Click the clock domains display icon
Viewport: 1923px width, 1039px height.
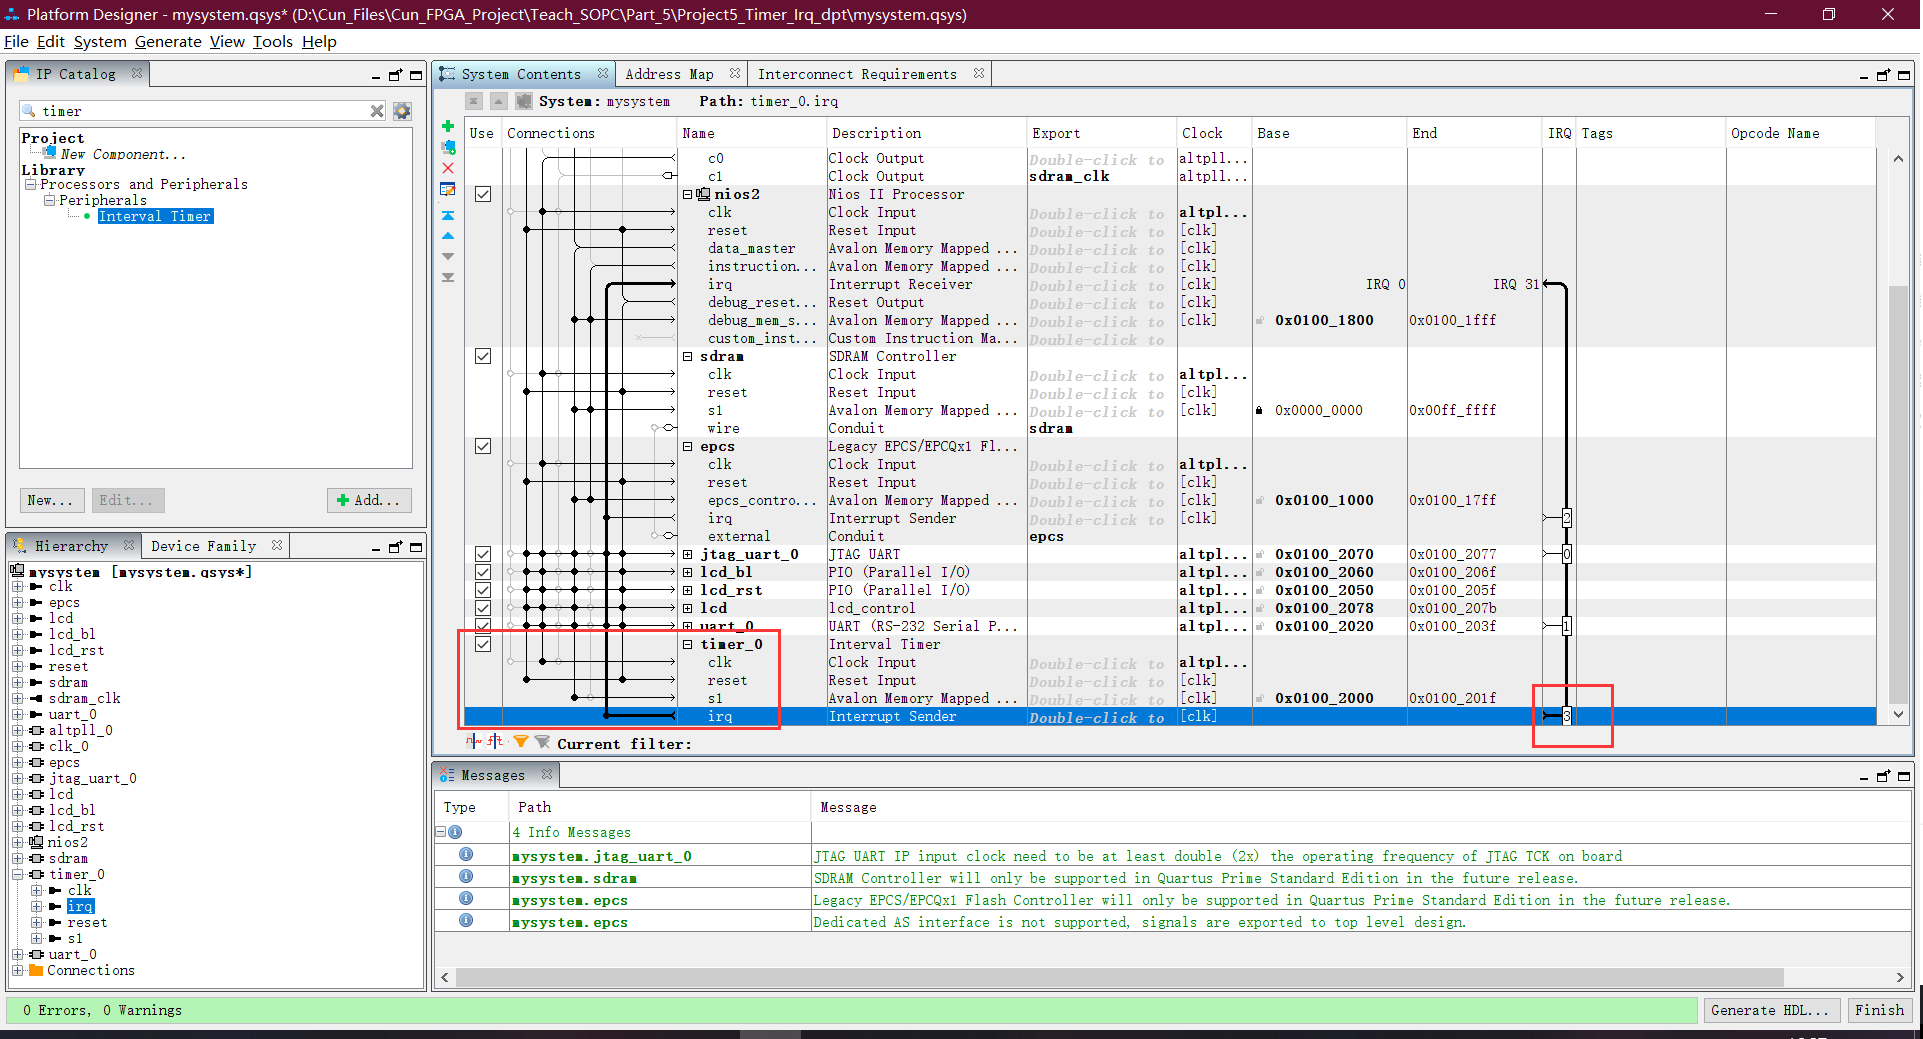[x=473, y=742]
